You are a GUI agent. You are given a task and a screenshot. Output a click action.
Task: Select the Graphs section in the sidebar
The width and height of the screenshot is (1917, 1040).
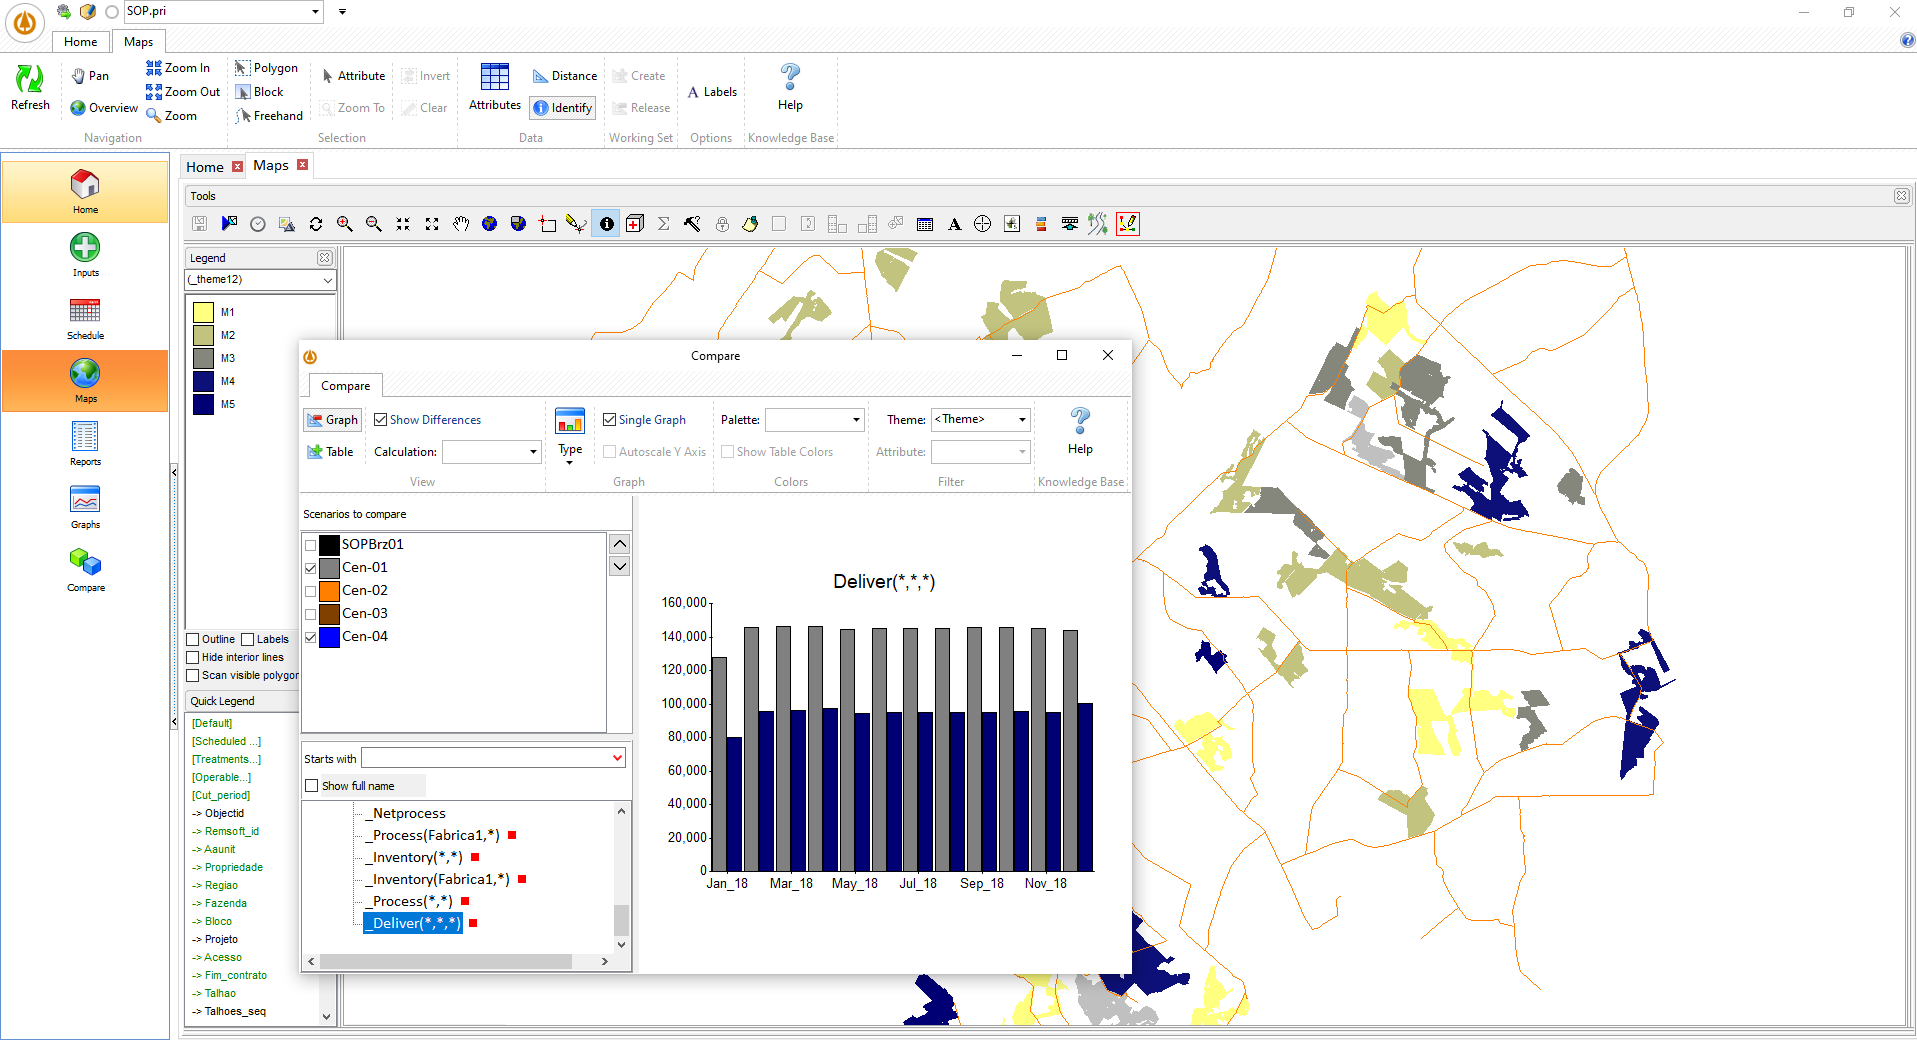[x=85, y=506]
